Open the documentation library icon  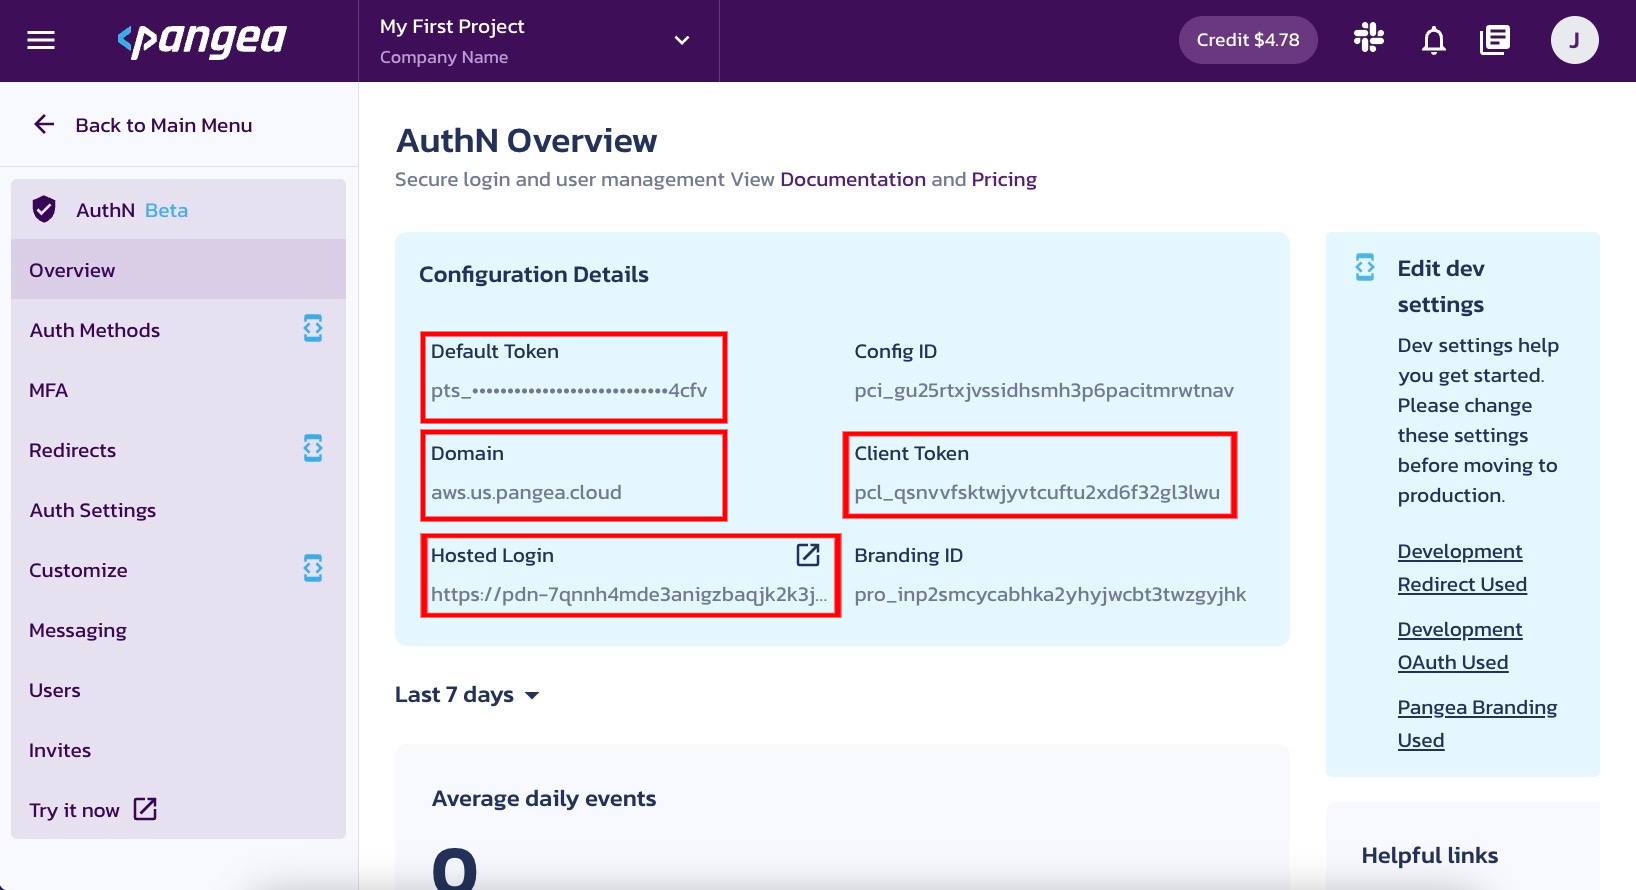[1495, 40]
